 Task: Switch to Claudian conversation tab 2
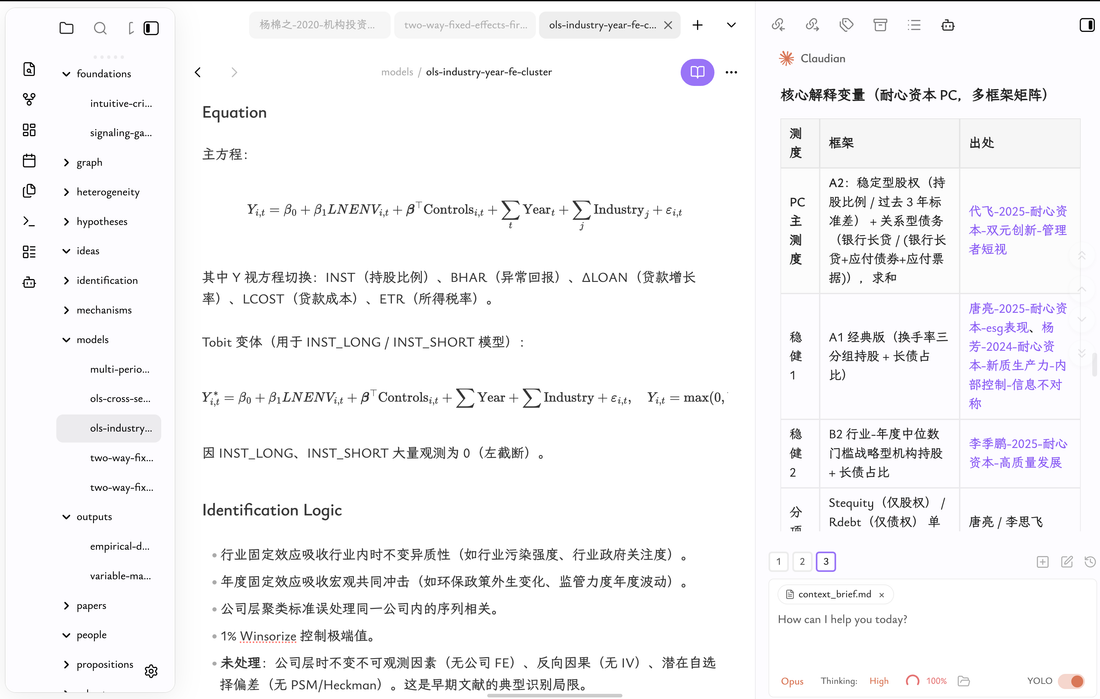pos(802,561)
